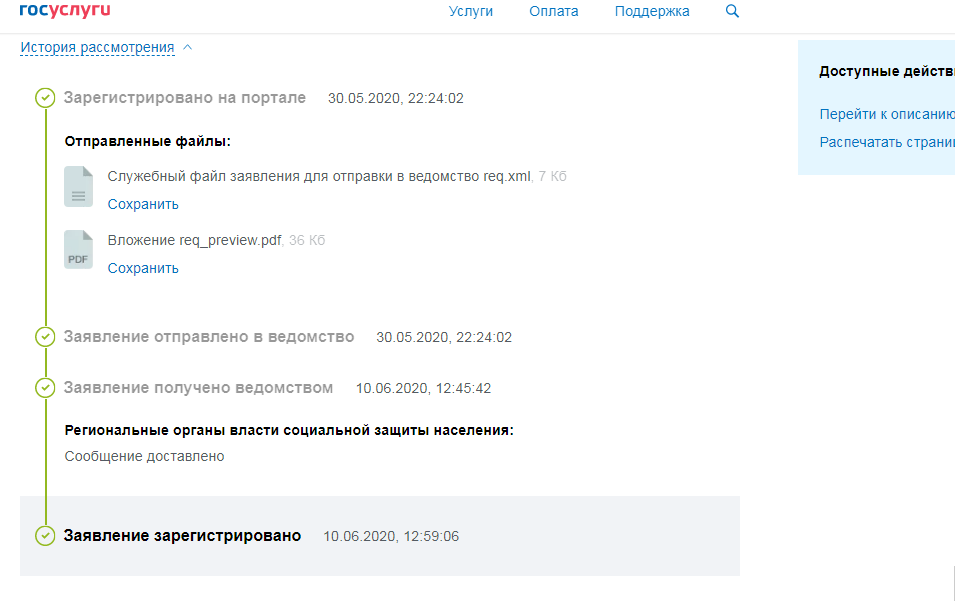Click checkmark icon beside 'Заявление отправлено в ведомство'
955x601 pixels.
click(x=45, y=337)
